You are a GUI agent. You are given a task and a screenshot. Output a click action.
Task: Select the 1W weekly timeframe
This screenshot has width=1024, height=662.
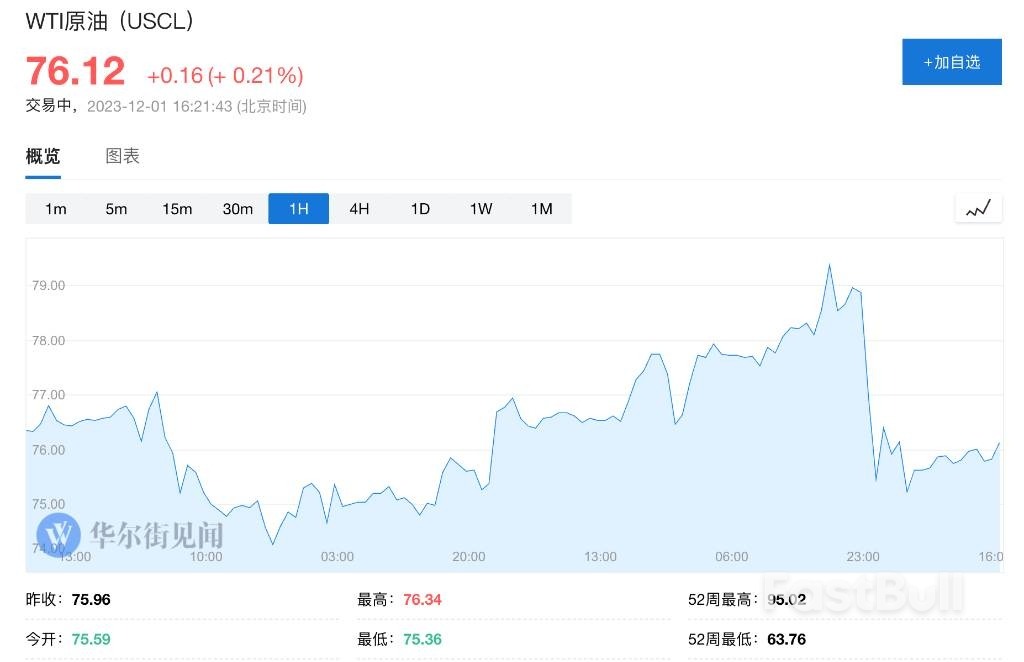pyautogui.click(x=480, y=209)
